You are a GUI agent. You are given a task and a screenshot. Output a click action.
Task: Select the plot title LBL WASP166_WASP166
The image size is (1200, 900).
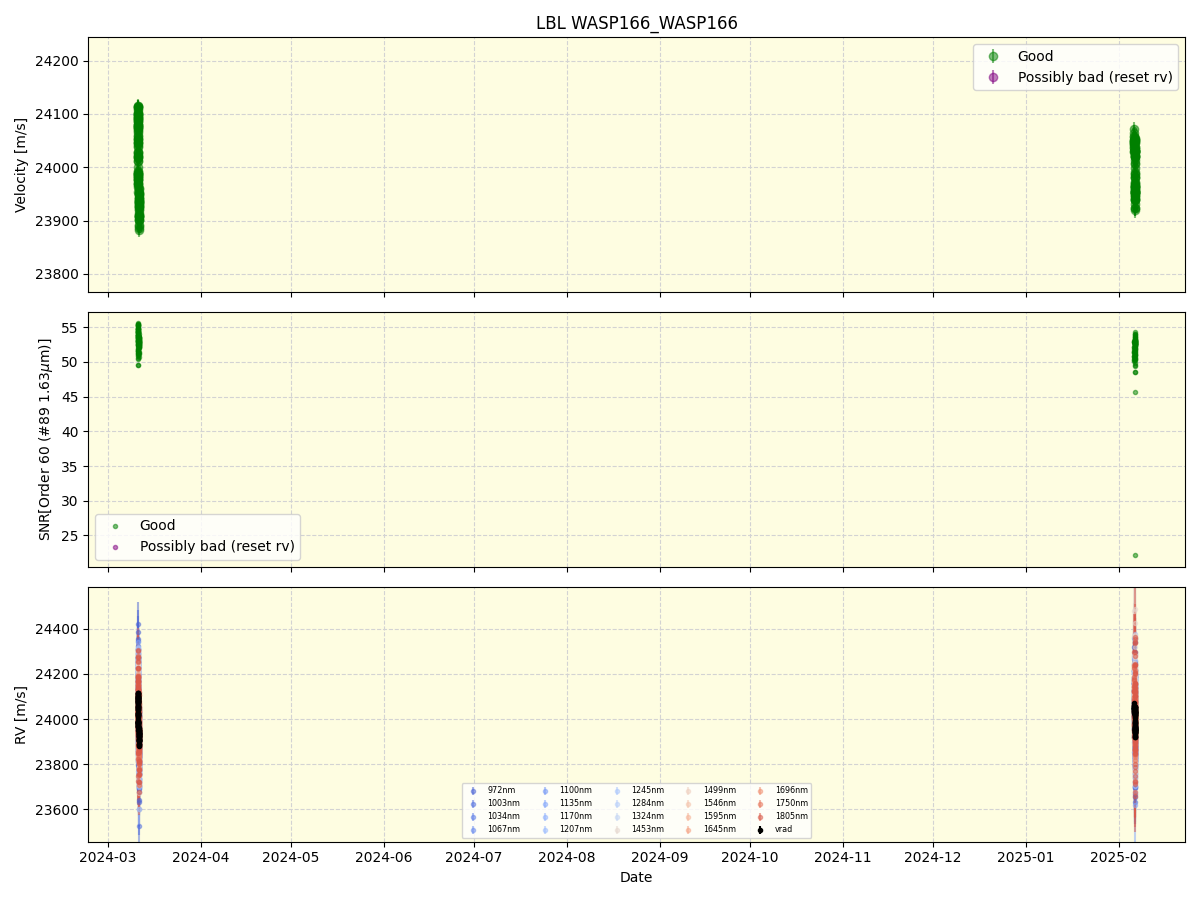pyautogui.click(x=637, y=23)
